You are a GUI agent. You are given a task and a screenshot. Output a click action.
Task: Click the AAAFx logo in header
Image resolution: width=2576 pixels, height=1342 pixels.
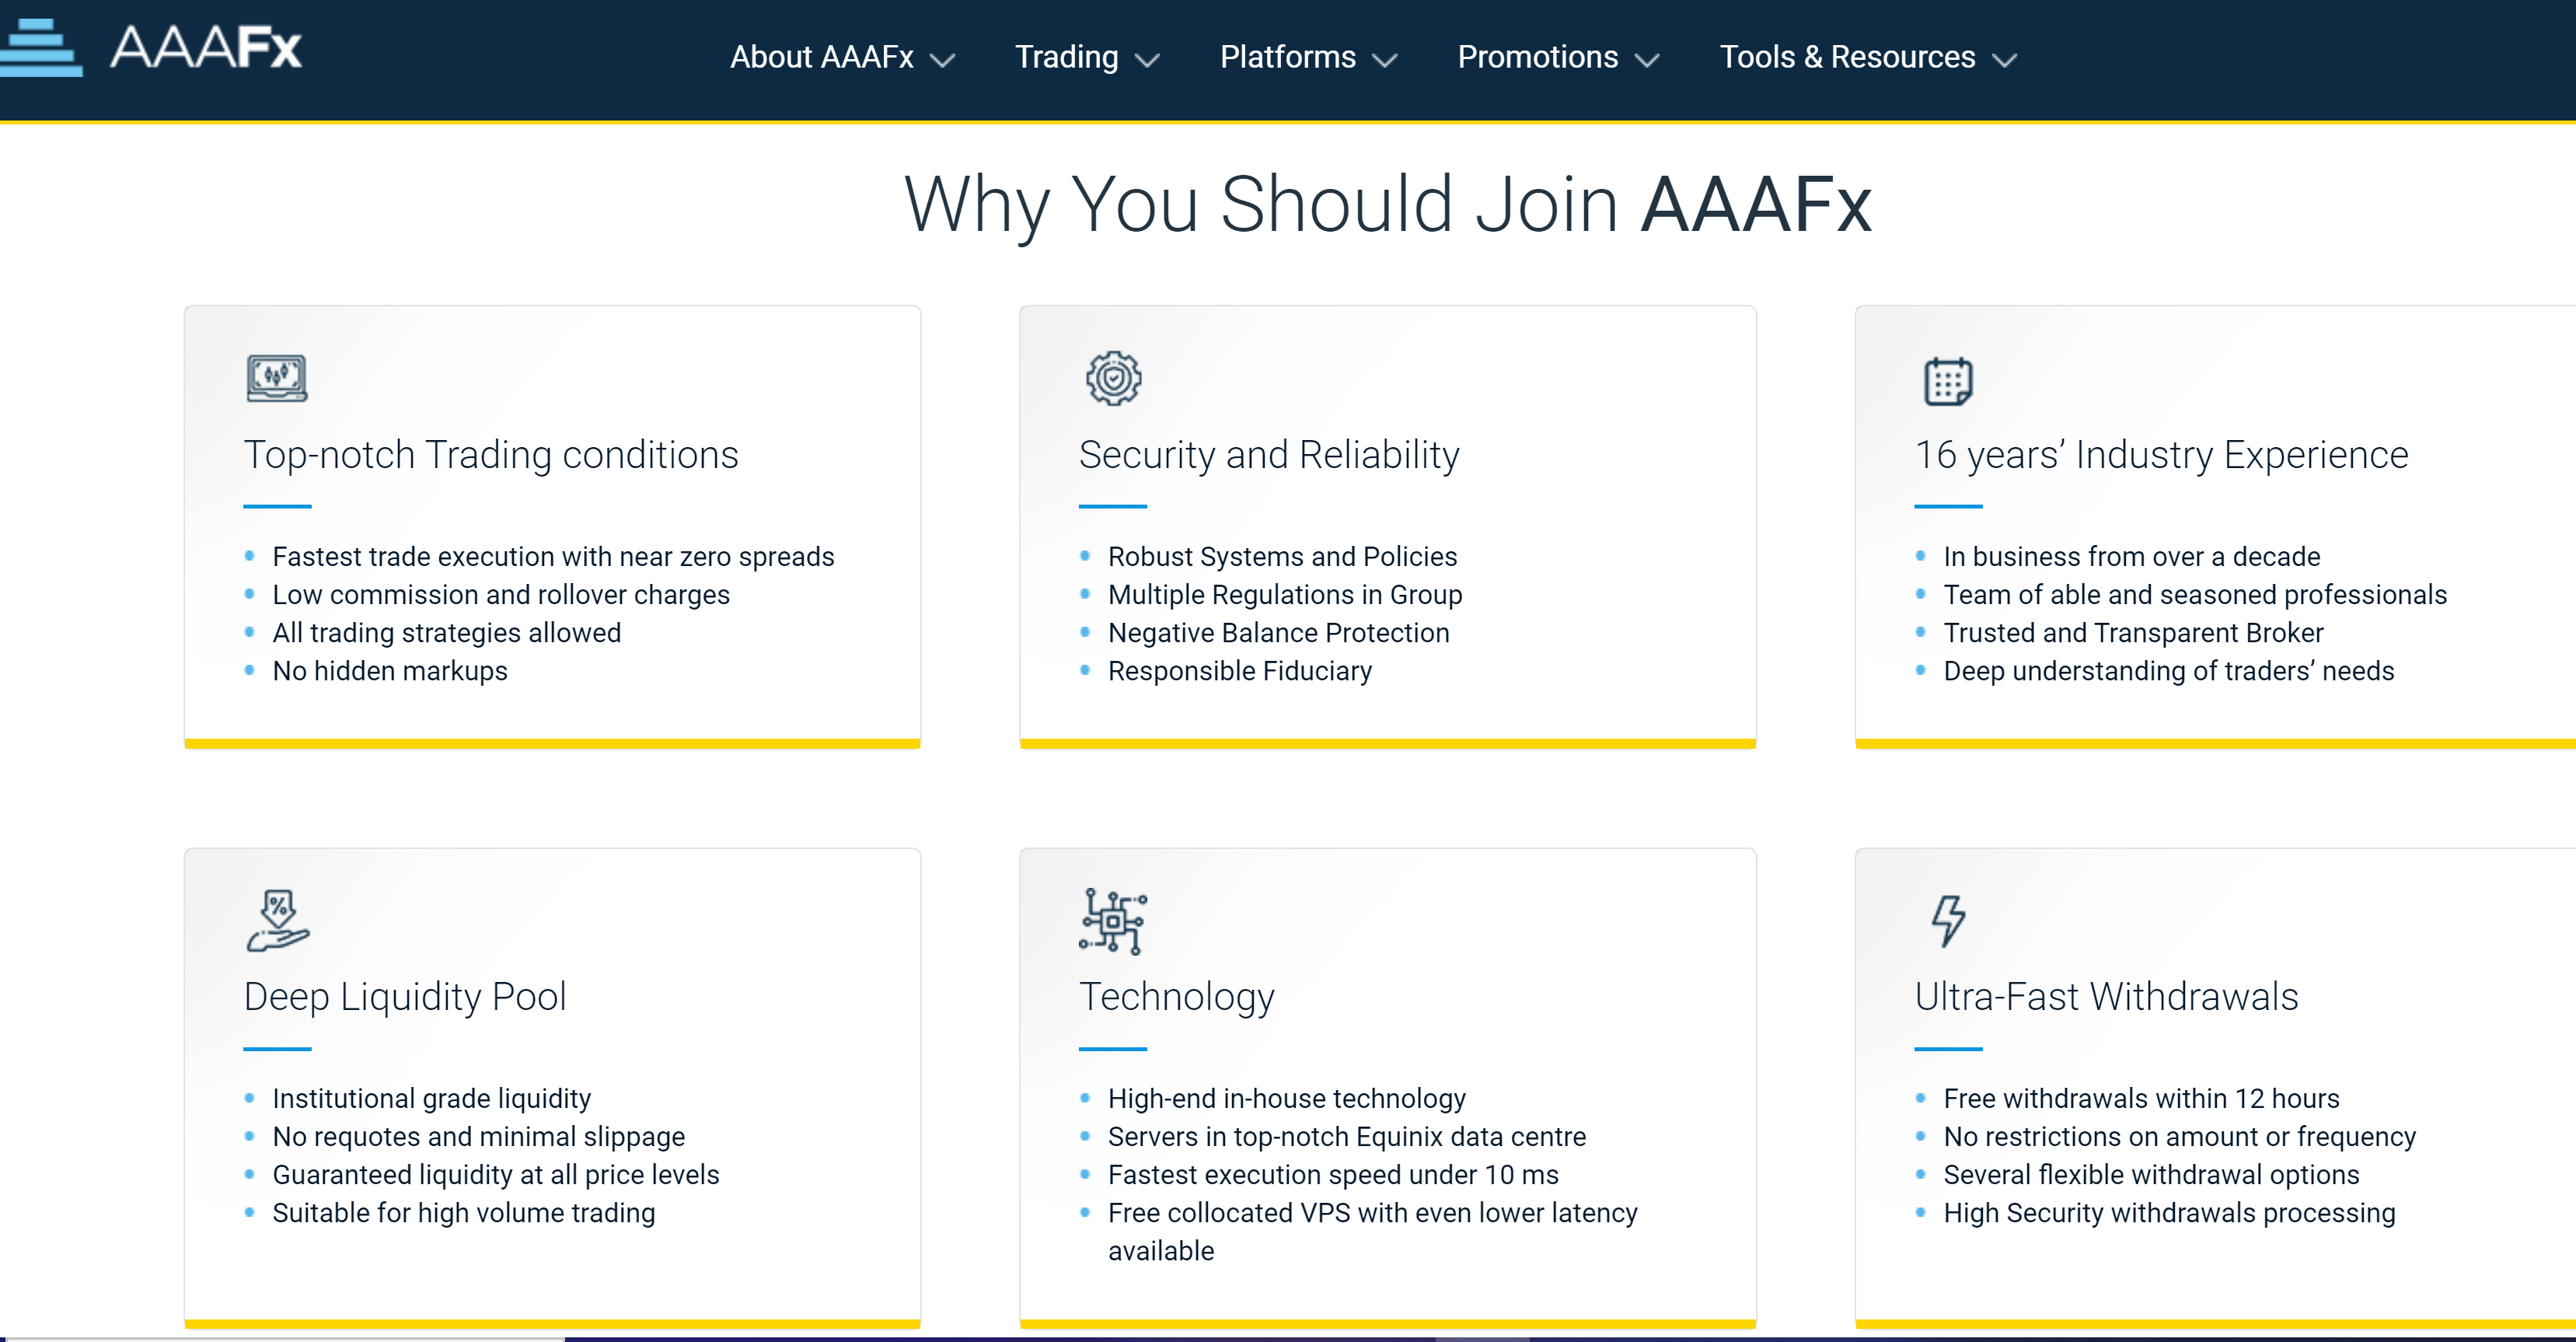pos(151,48)
